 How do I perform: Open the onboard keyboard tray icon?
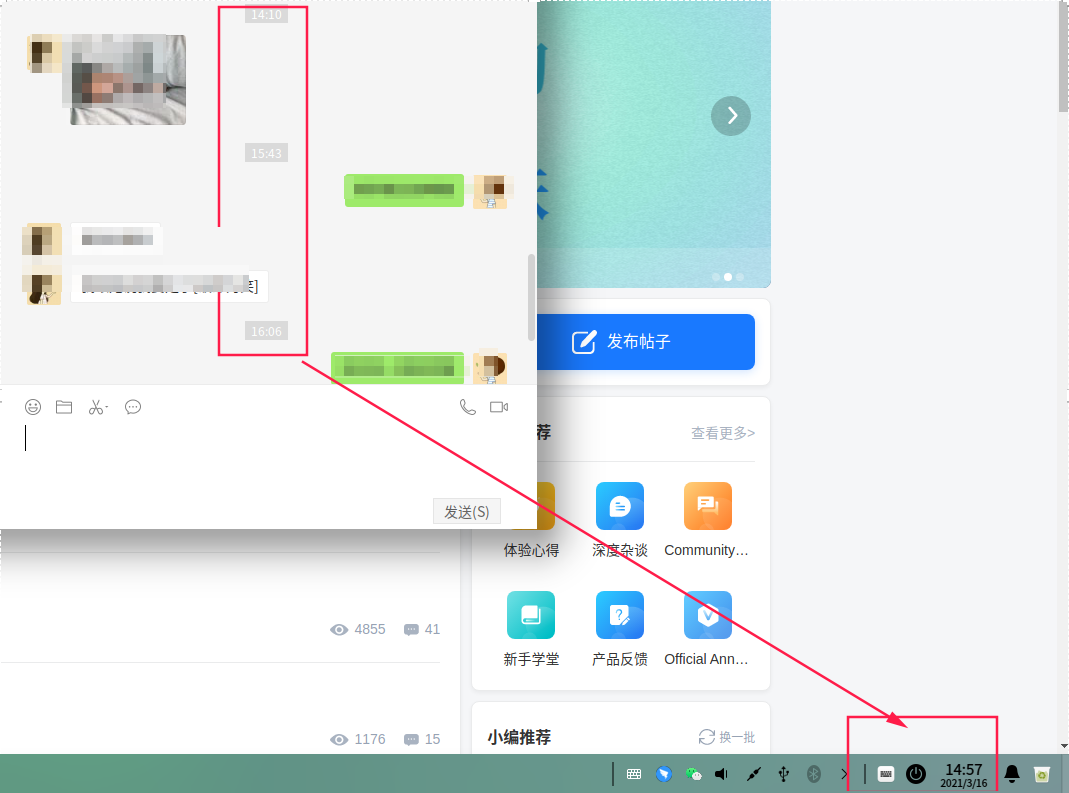tap(634, 774)
